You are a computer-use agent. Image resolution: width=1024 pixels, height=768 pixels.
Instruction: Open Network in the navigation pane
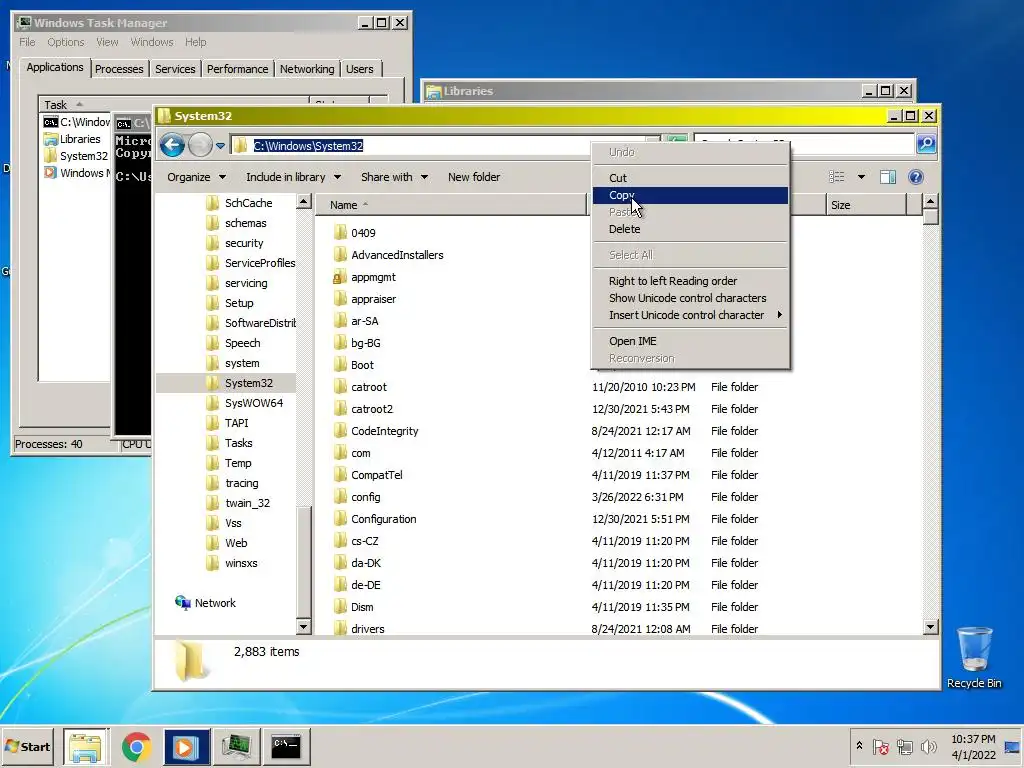point(205,603)
